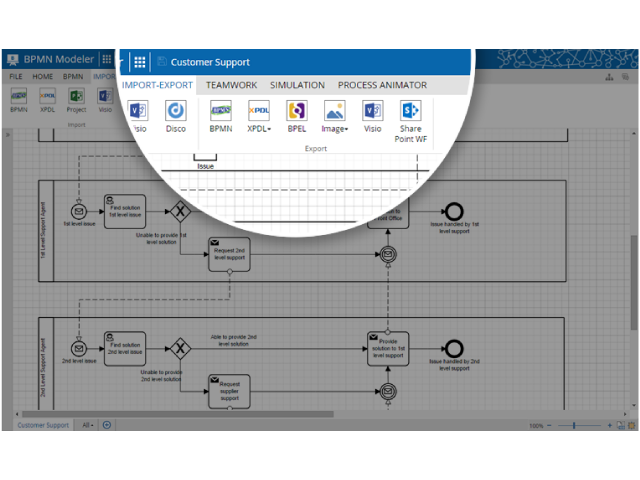The height and width of the screenshot is (480, 640).
Task: Import a Visio file in background ribbon
Action: pyautogui.click(x=105, y=100)
